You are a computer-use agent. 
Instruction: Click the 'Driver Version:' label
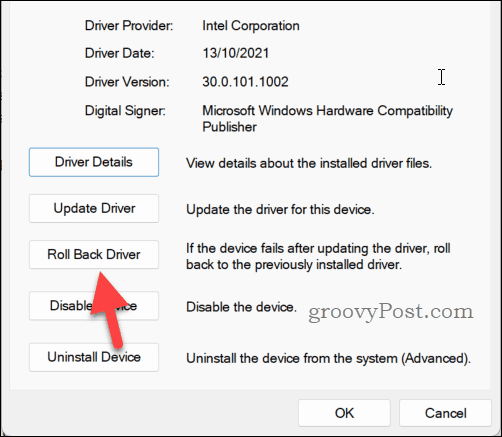pos(127,82)
